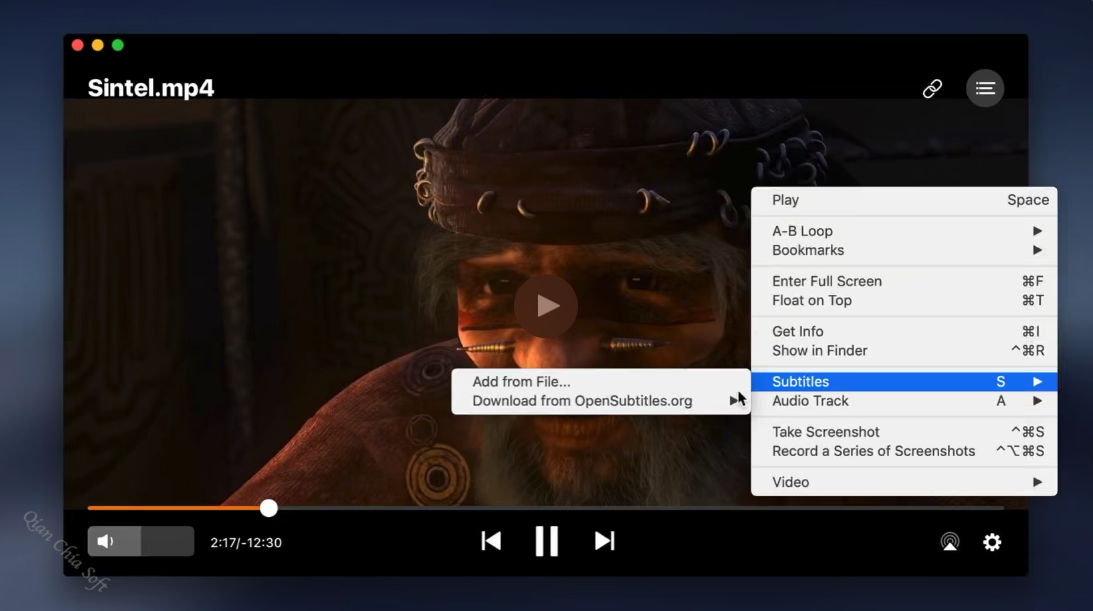This screenshot has width=1093, height=611.
Task: Choose Get Info menu entry
Action: [904, 331]
